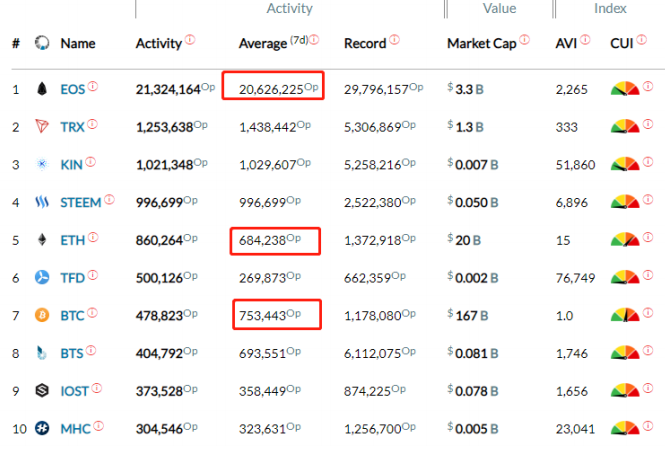
Task: Sort by the Activity column header
Action: (159, 43)
